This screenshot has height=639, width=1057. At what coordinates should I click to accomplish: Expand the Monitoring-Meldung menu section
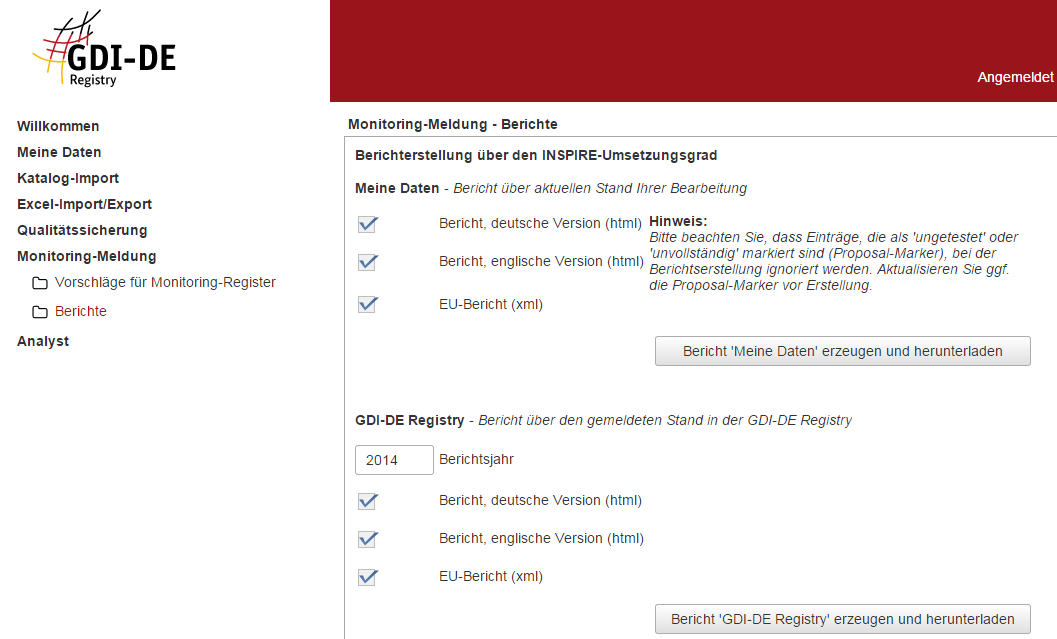(86, 256)
